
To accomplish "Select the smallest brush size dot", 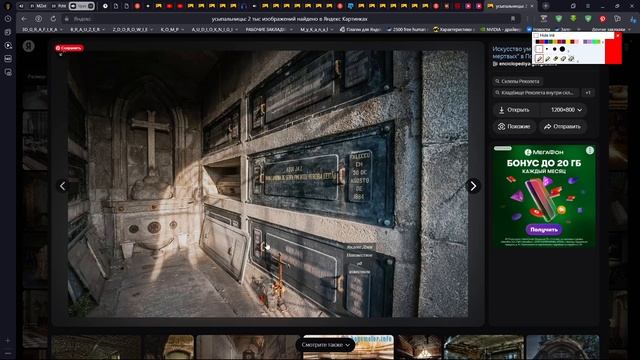I will (x=547, y=49).
